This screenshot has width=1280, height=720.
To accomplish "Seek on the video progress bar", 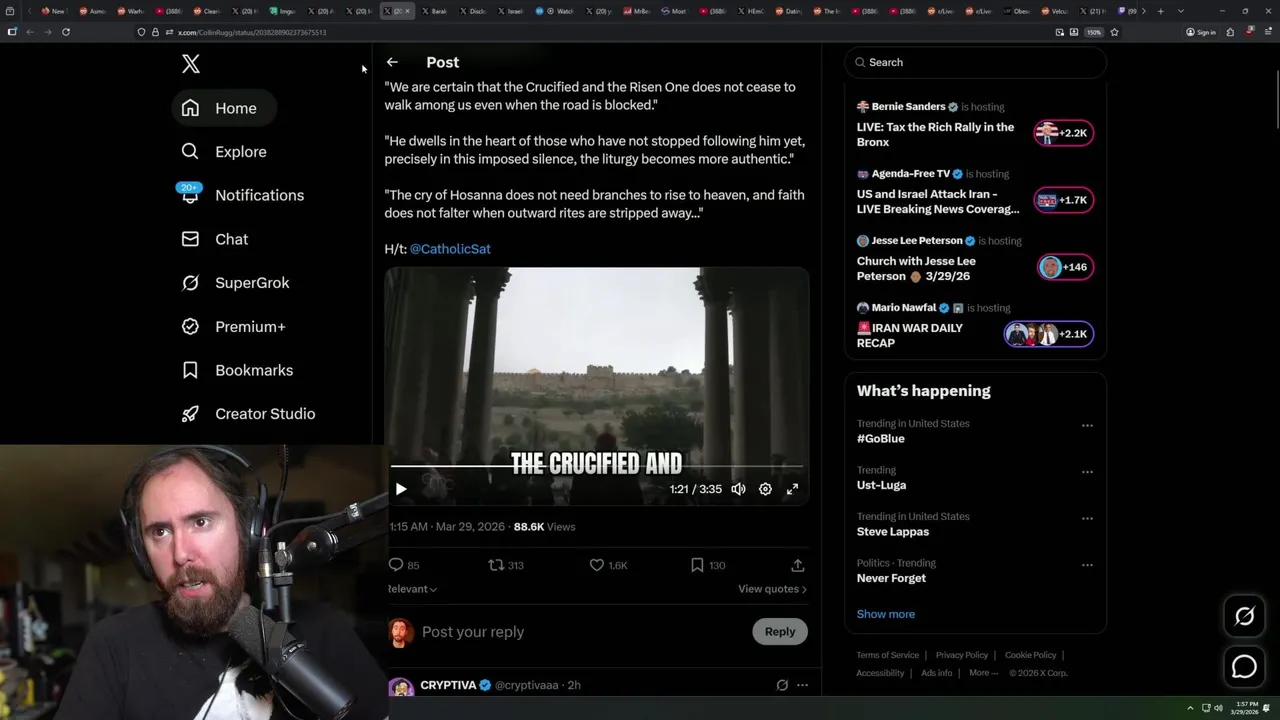I will 597,466.
